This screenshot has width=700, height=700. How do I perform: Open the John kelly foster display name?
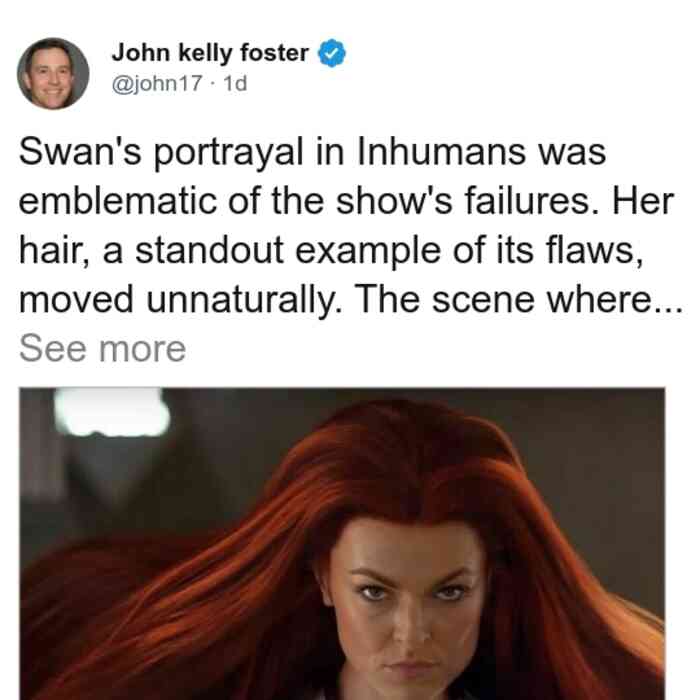tap(210, 53)
